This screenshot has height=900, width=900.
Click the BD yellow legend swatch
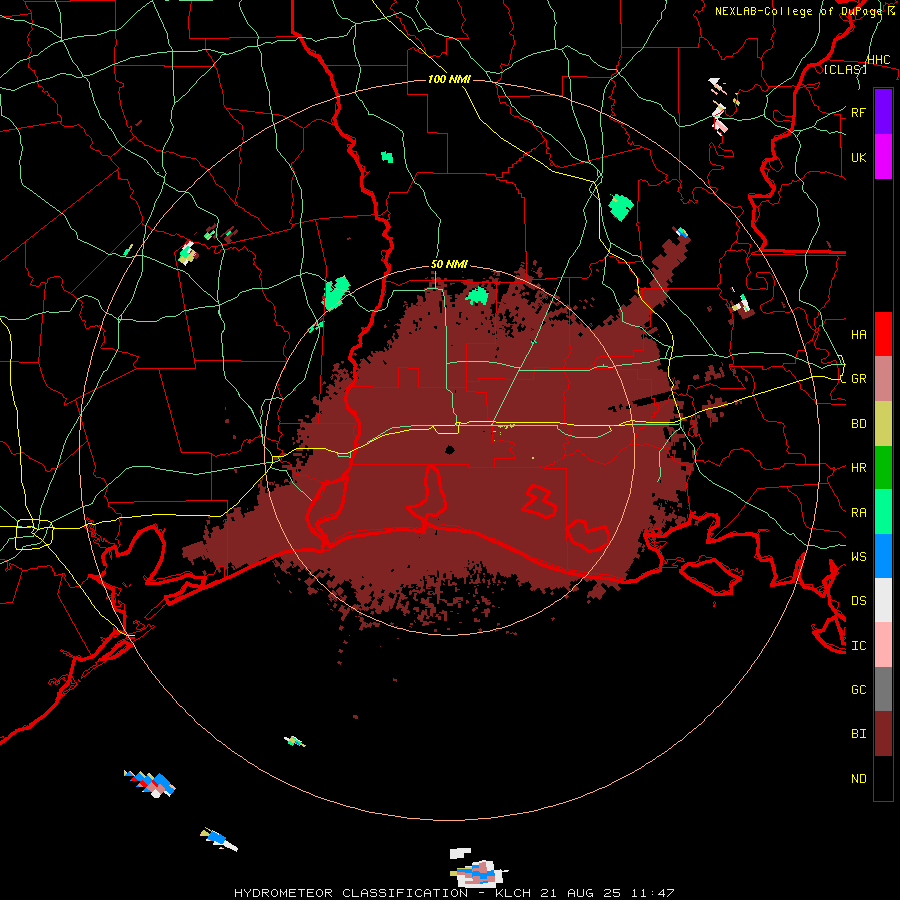883,424
